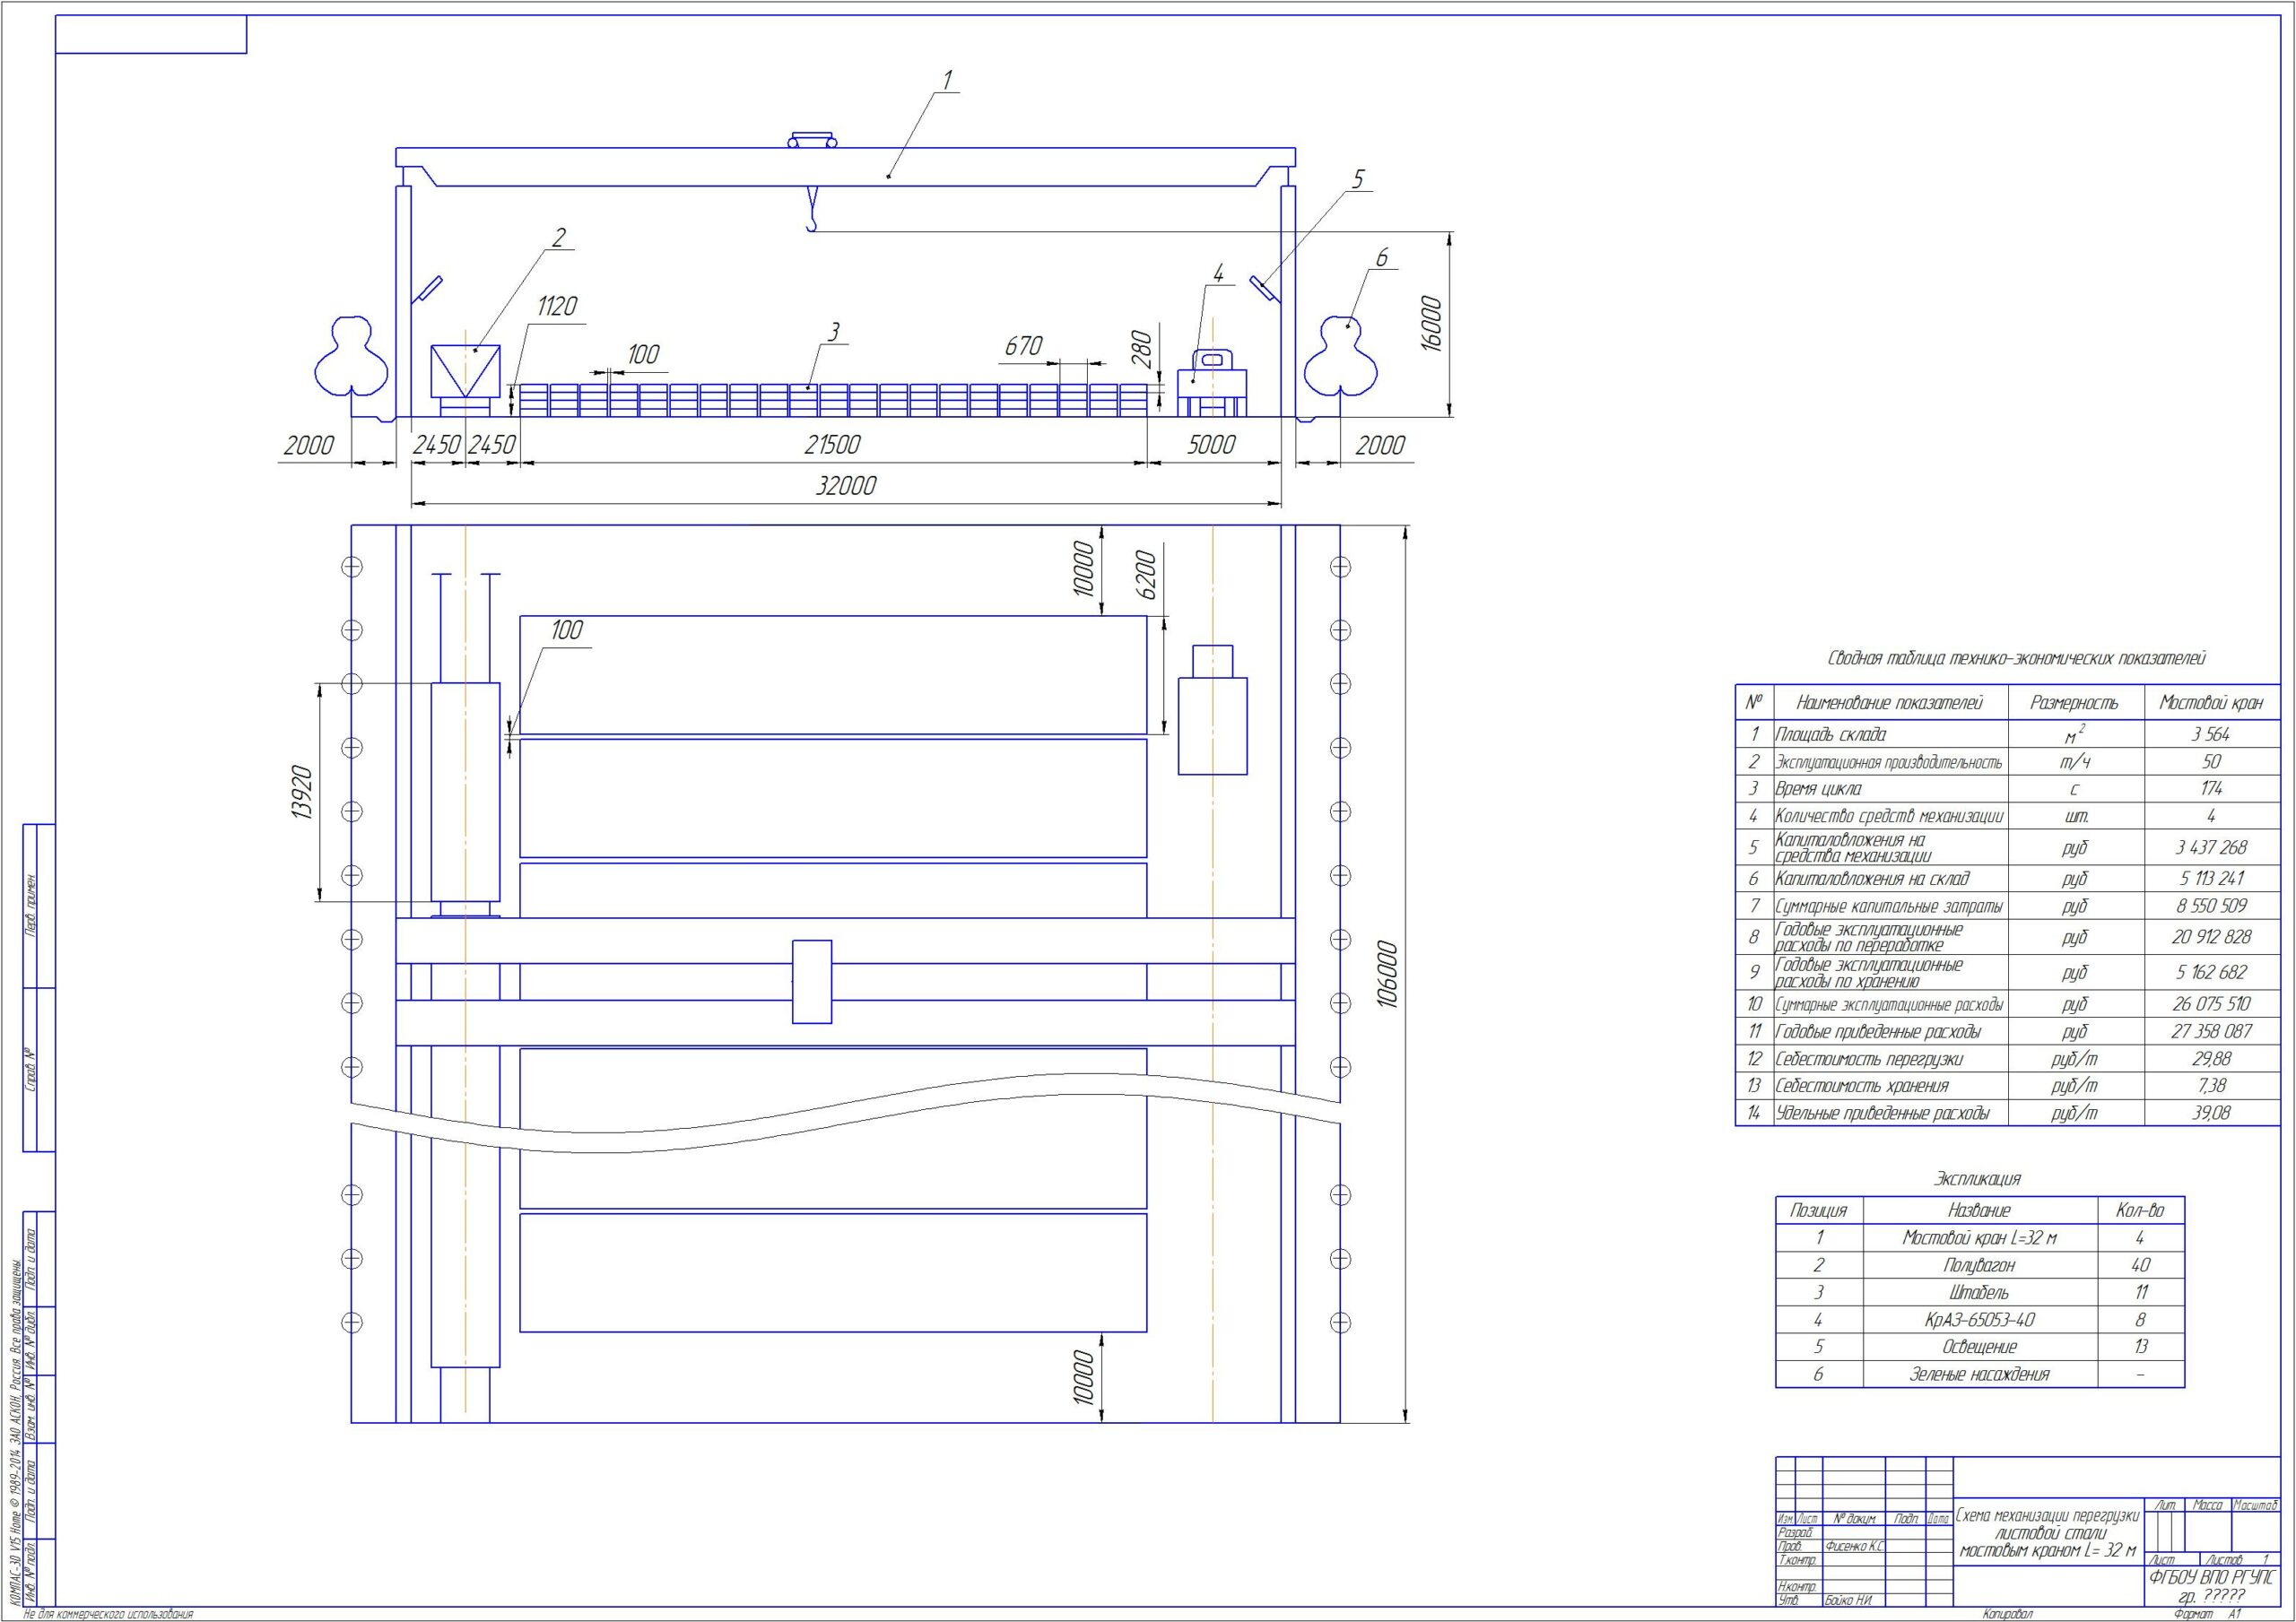Select the 'Эксплуатационная производительность' row
The width and height of the screenshot is (2296, 1622).
[x=2007, y=762]
